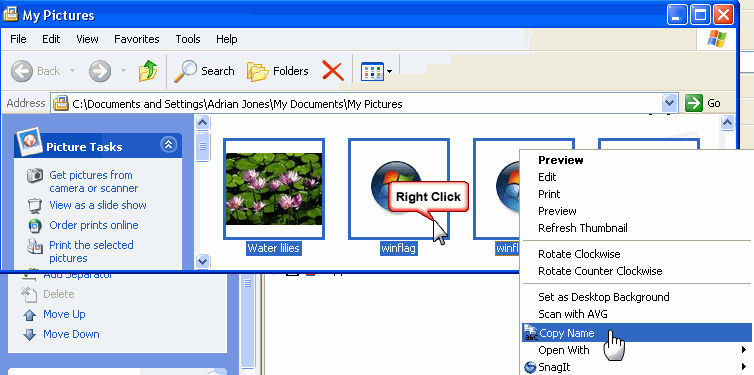Viewport: 754px width, 375px height.
Task: Collapse the Picture Tasks panel
Action: pos(168,145)
